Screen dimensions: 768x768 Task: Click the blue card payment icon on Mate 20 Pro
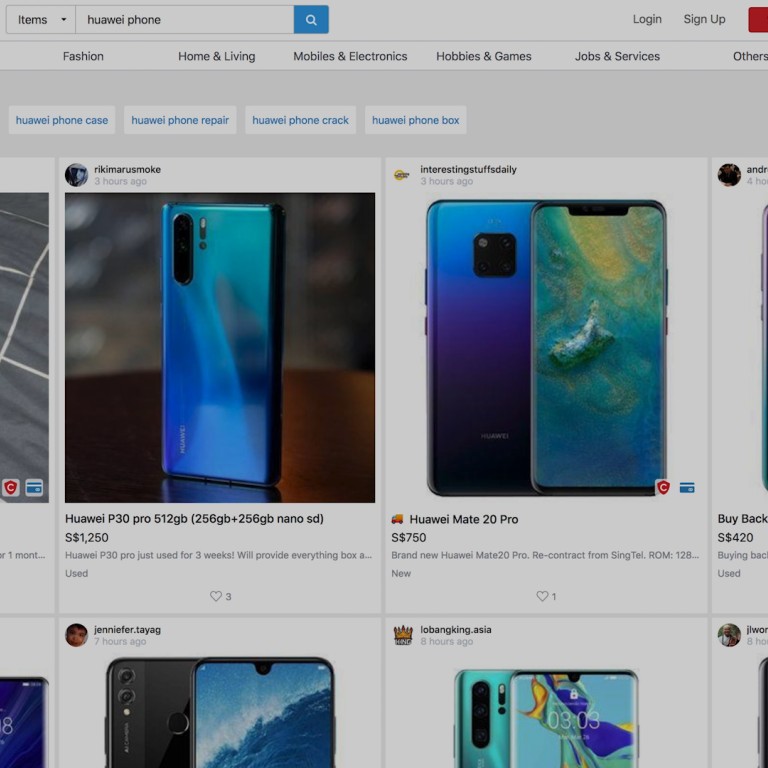pyautogui.click(x=687, y=487)
